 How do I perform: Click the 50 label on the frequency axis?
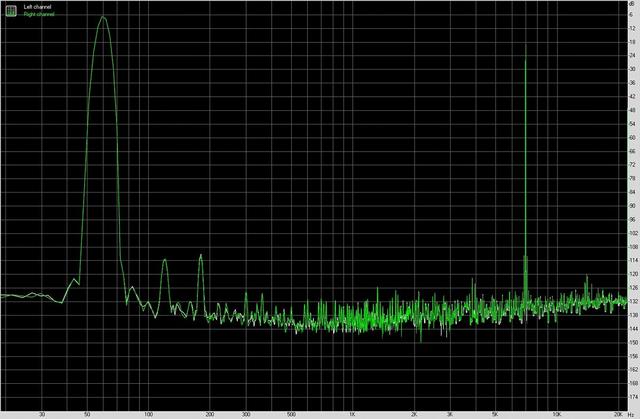[87, 415]
